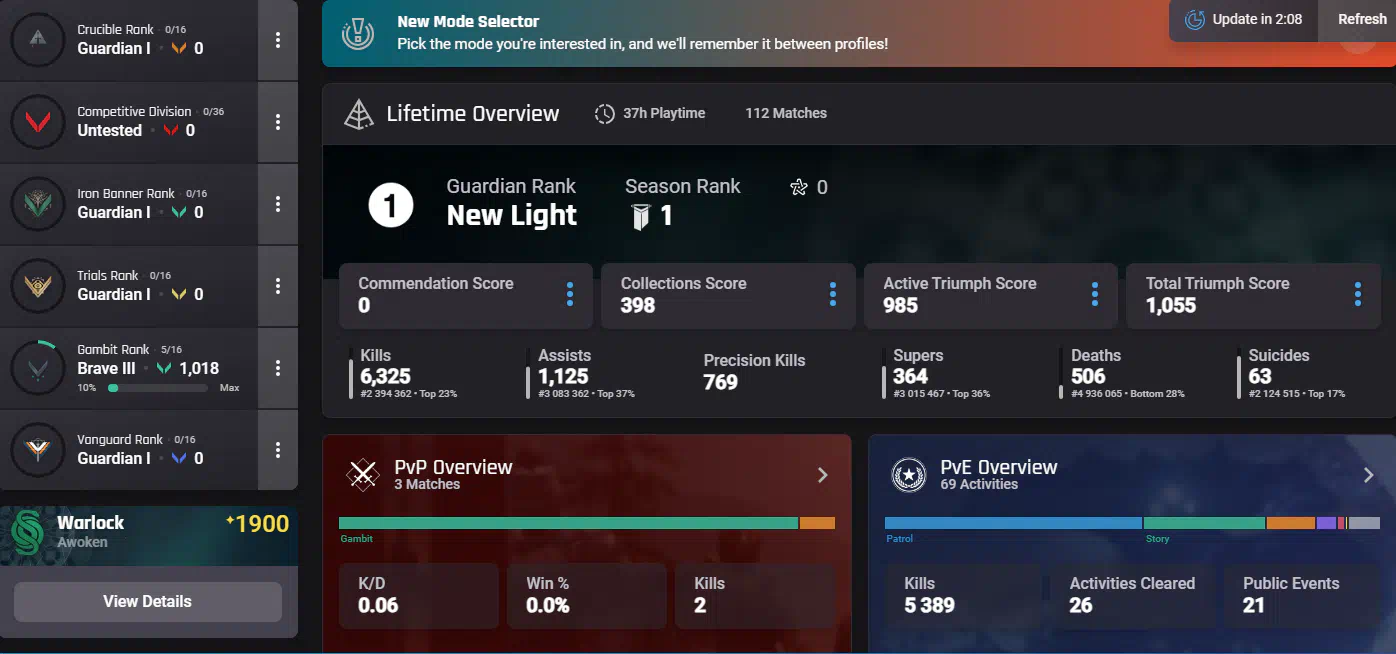Click the Precision Kills 769 stat
Image resolution: width=1396 pixels, height=654 pixels.
pos(754,371)
